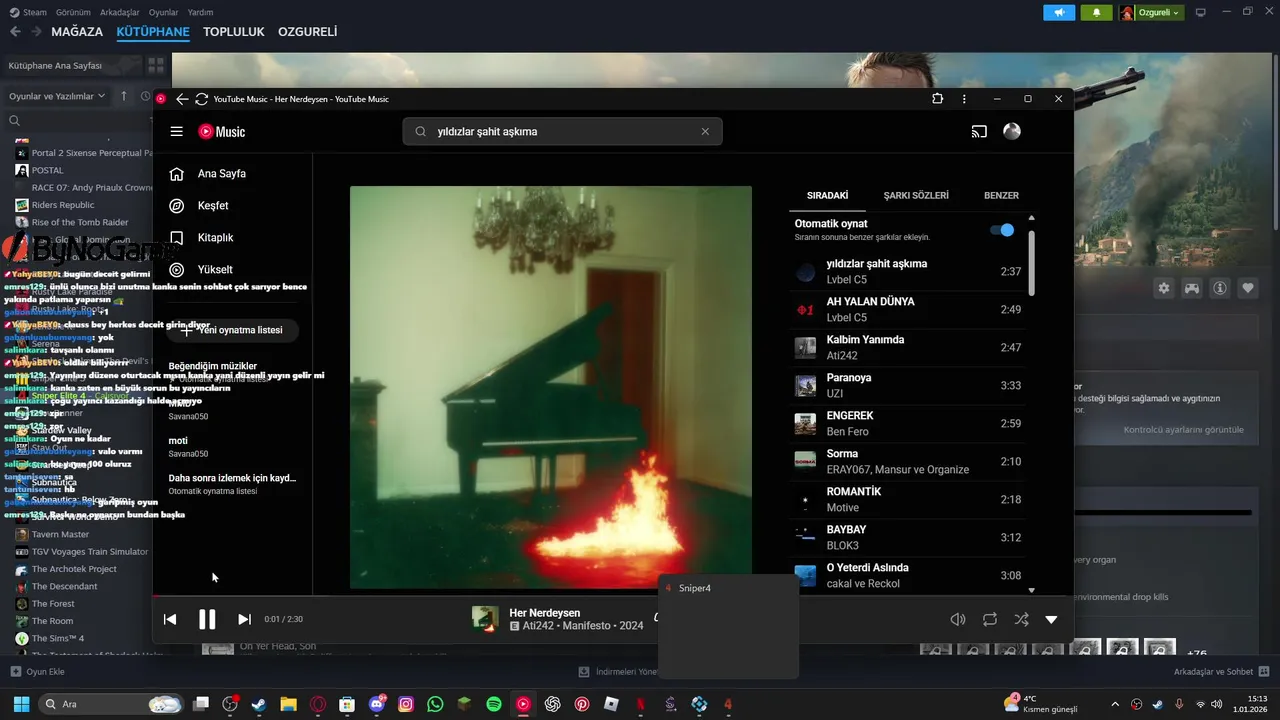Pause the current song
1280x720 pixels.
pyautogui.click(x=207, y=619)
